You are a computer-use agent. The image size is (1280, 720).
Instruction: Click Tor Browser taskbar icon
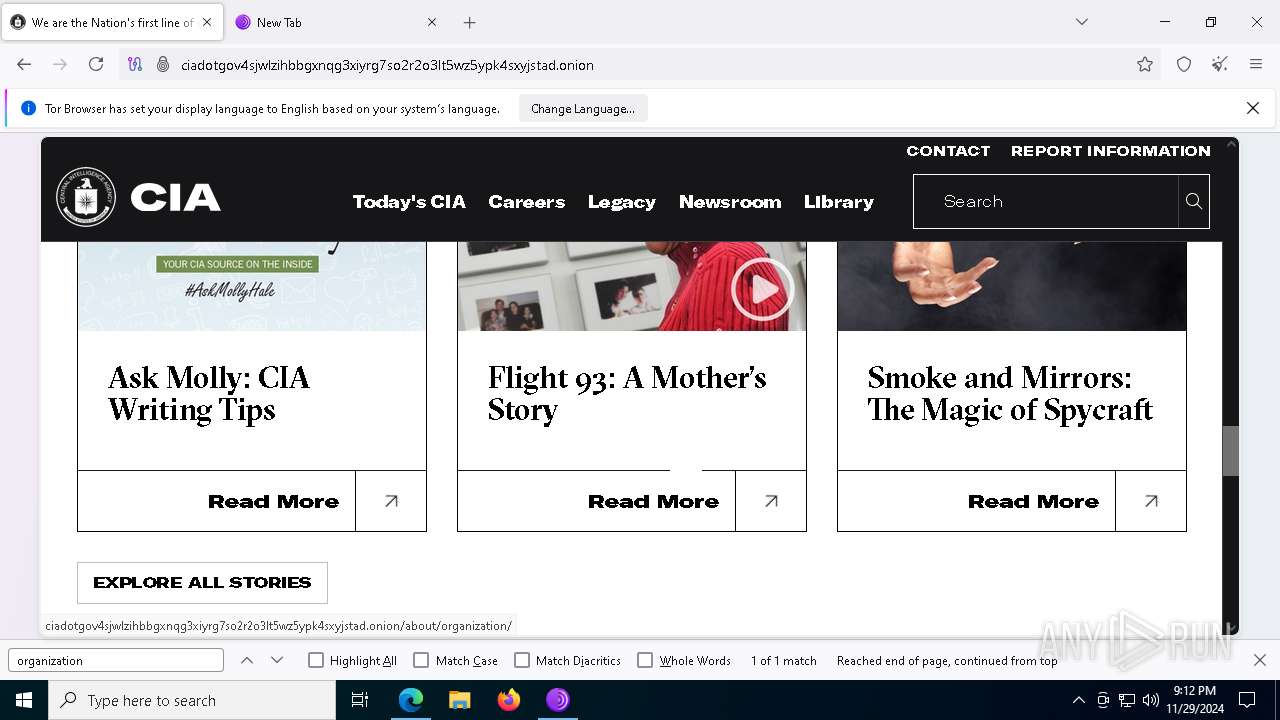coord(558,700)
